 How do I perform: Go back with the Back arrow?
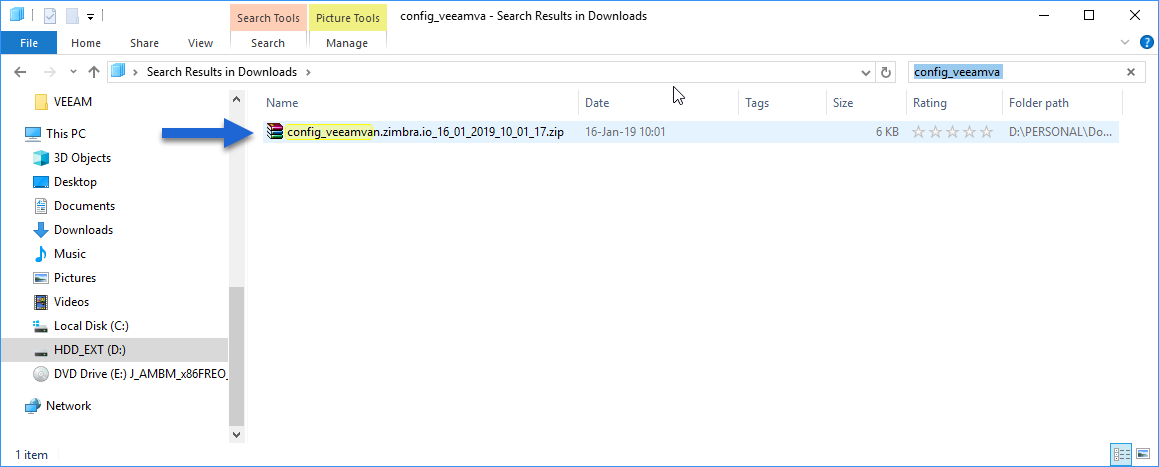pos(21,72)
